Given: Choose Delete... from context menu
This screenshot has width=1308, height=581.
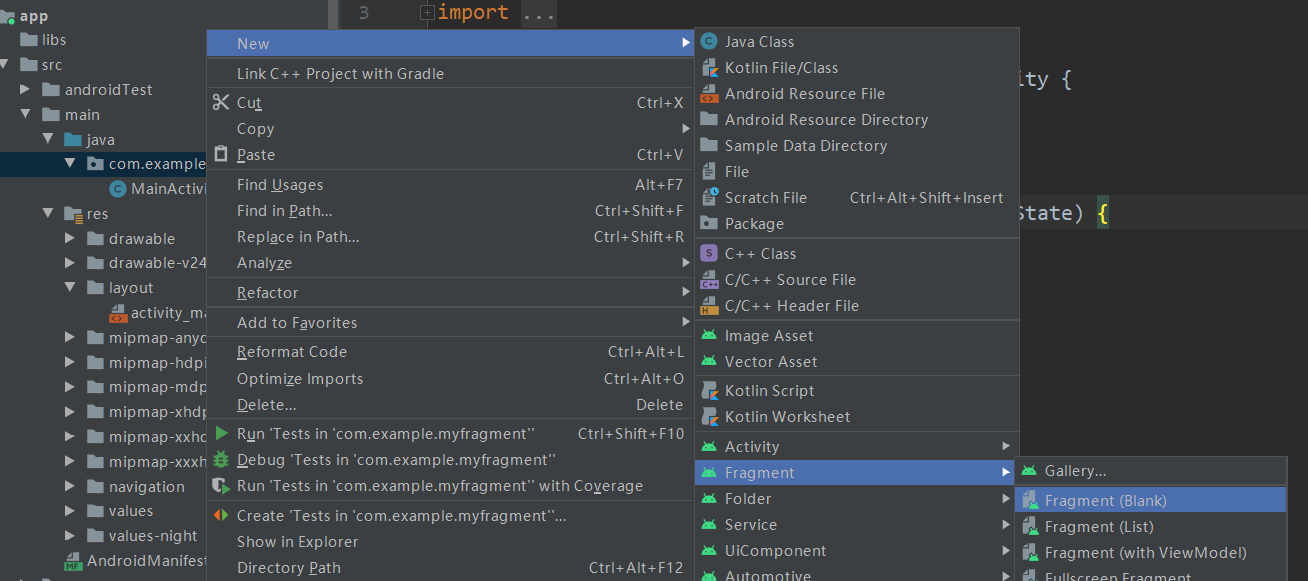Looking at the screenshot, I should pos(451,405).
